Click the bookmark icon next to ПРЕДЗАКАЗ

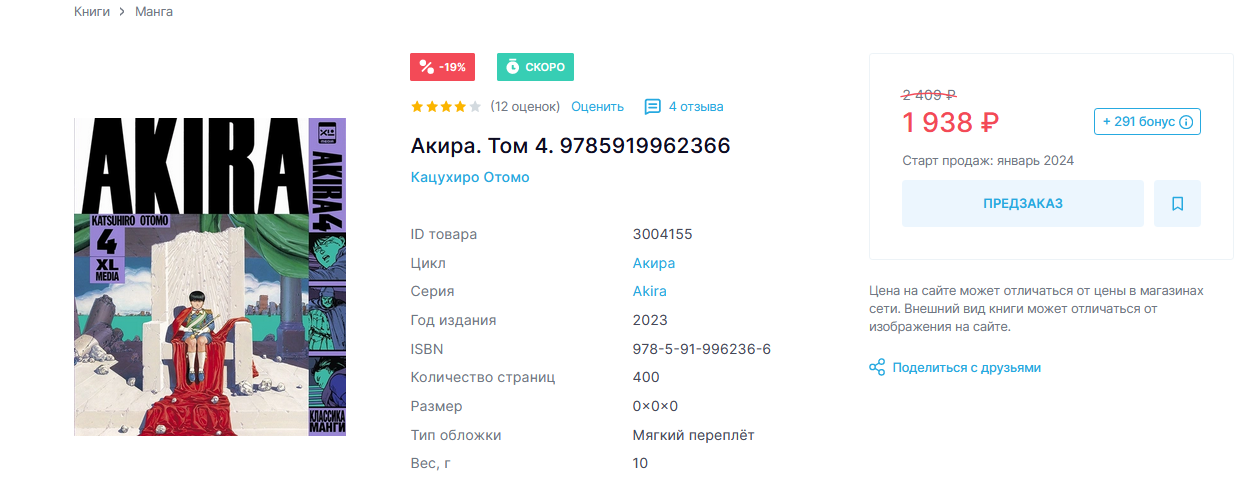[1177, 204]
